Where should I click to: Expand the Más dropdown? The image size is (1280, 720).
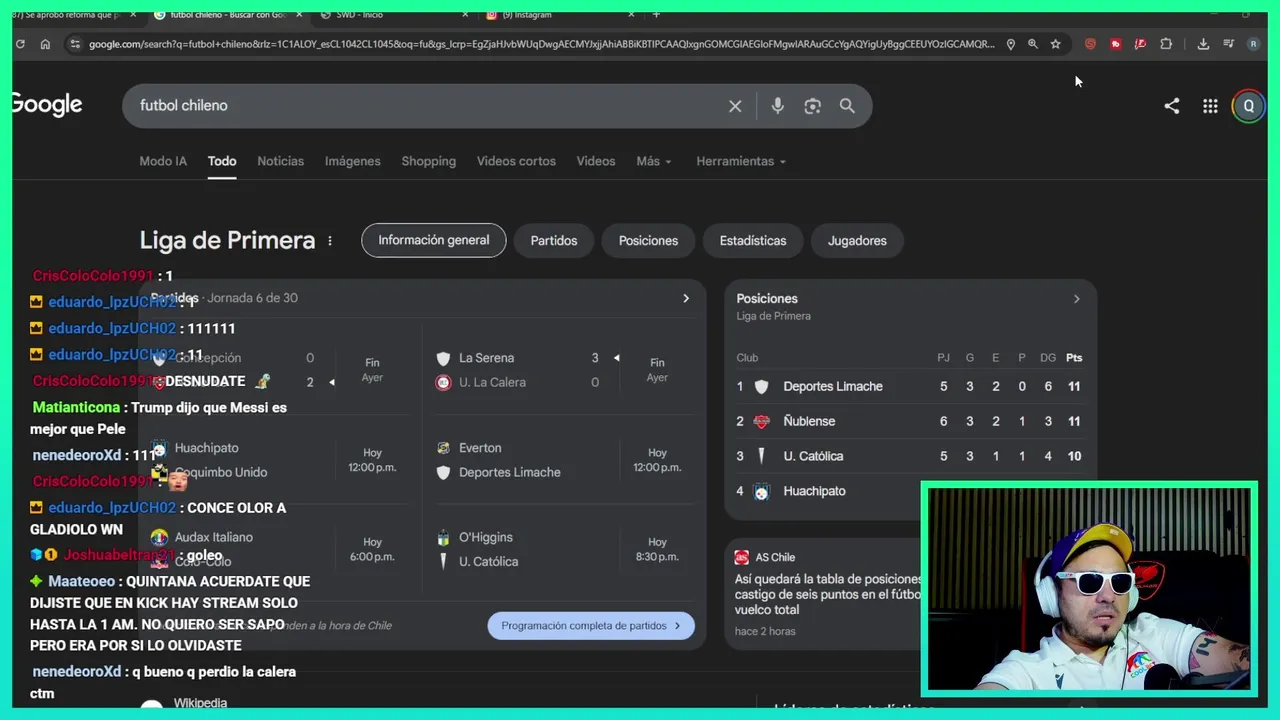(x=654, y=161)
